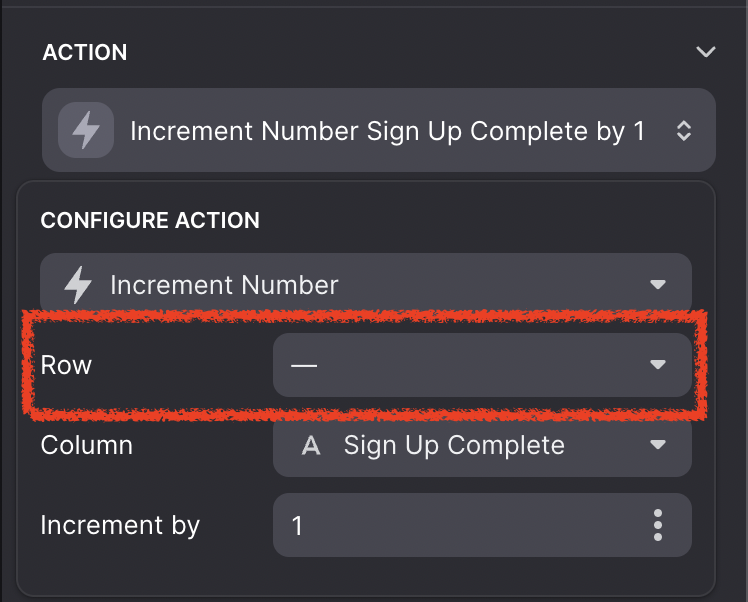Open the Row dropdown field
The height and width of the screenshot is (602, 748).
(x=482, y=365)
